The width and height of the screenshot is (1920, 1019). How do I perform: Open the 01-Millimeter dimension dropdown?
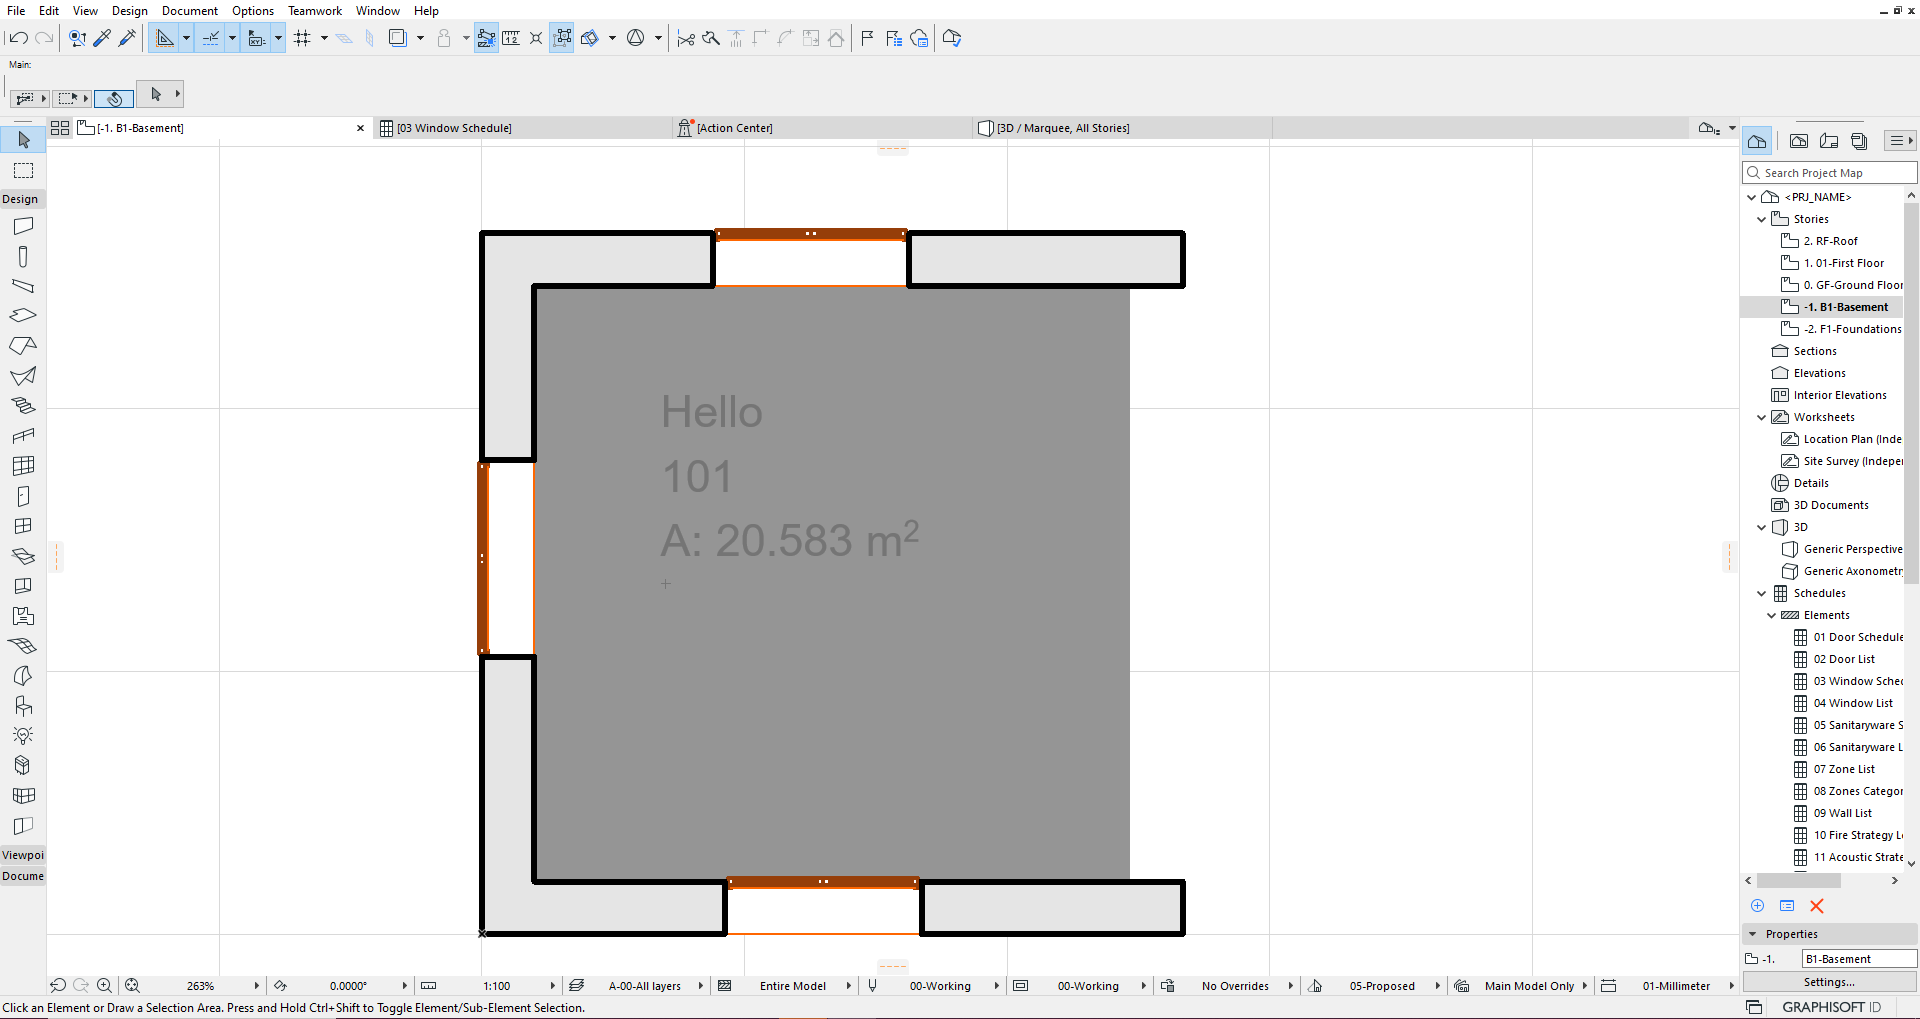pos(1731,985)
